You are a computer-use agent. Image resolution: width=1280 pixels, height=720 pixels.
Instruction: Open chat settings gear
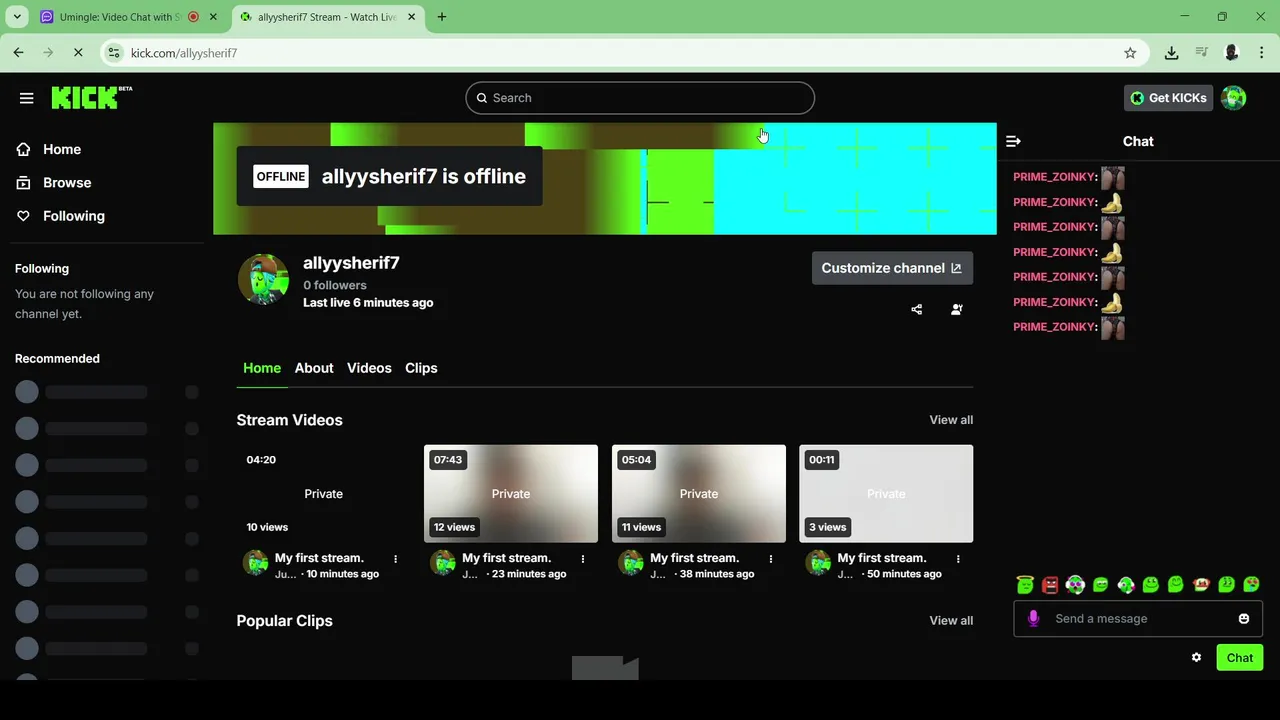tap(1196, 658)
